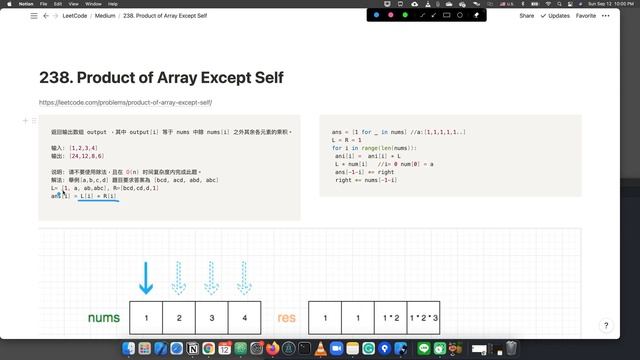This screenshot has width=640, height=360.
Task: Click the Share button
Action: pyautogui.click(x=527, y=16)
